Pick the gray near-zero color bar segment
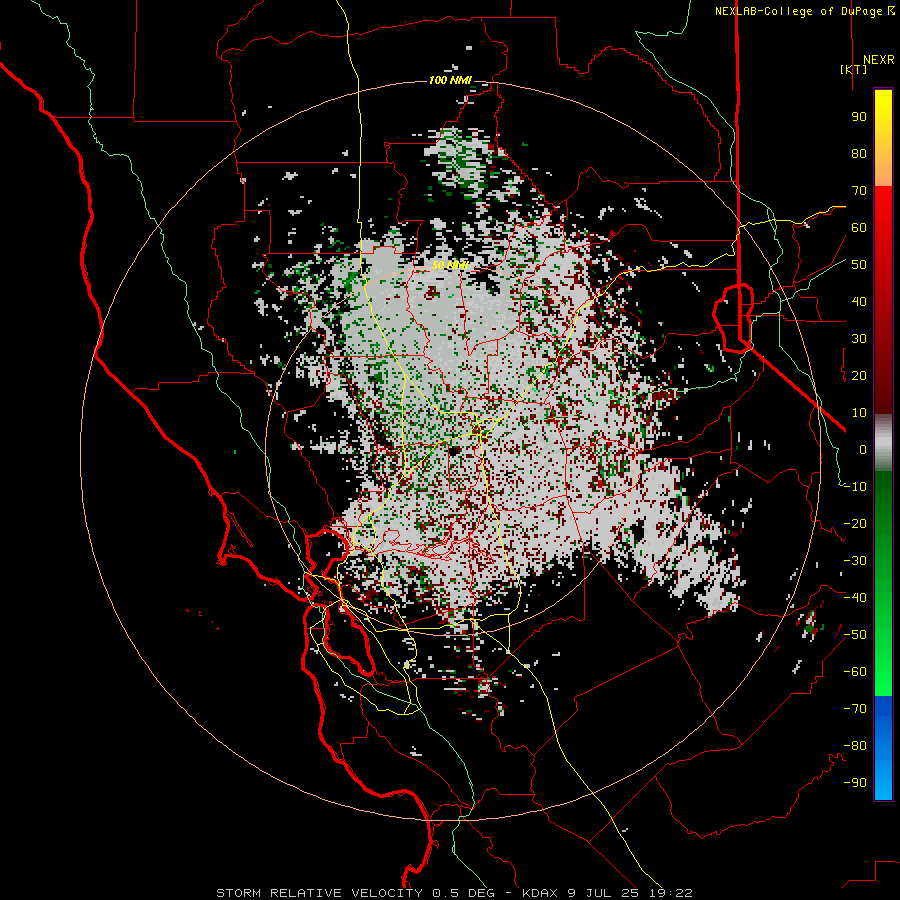Screen dimensions: 900x900 click(883, 443)
